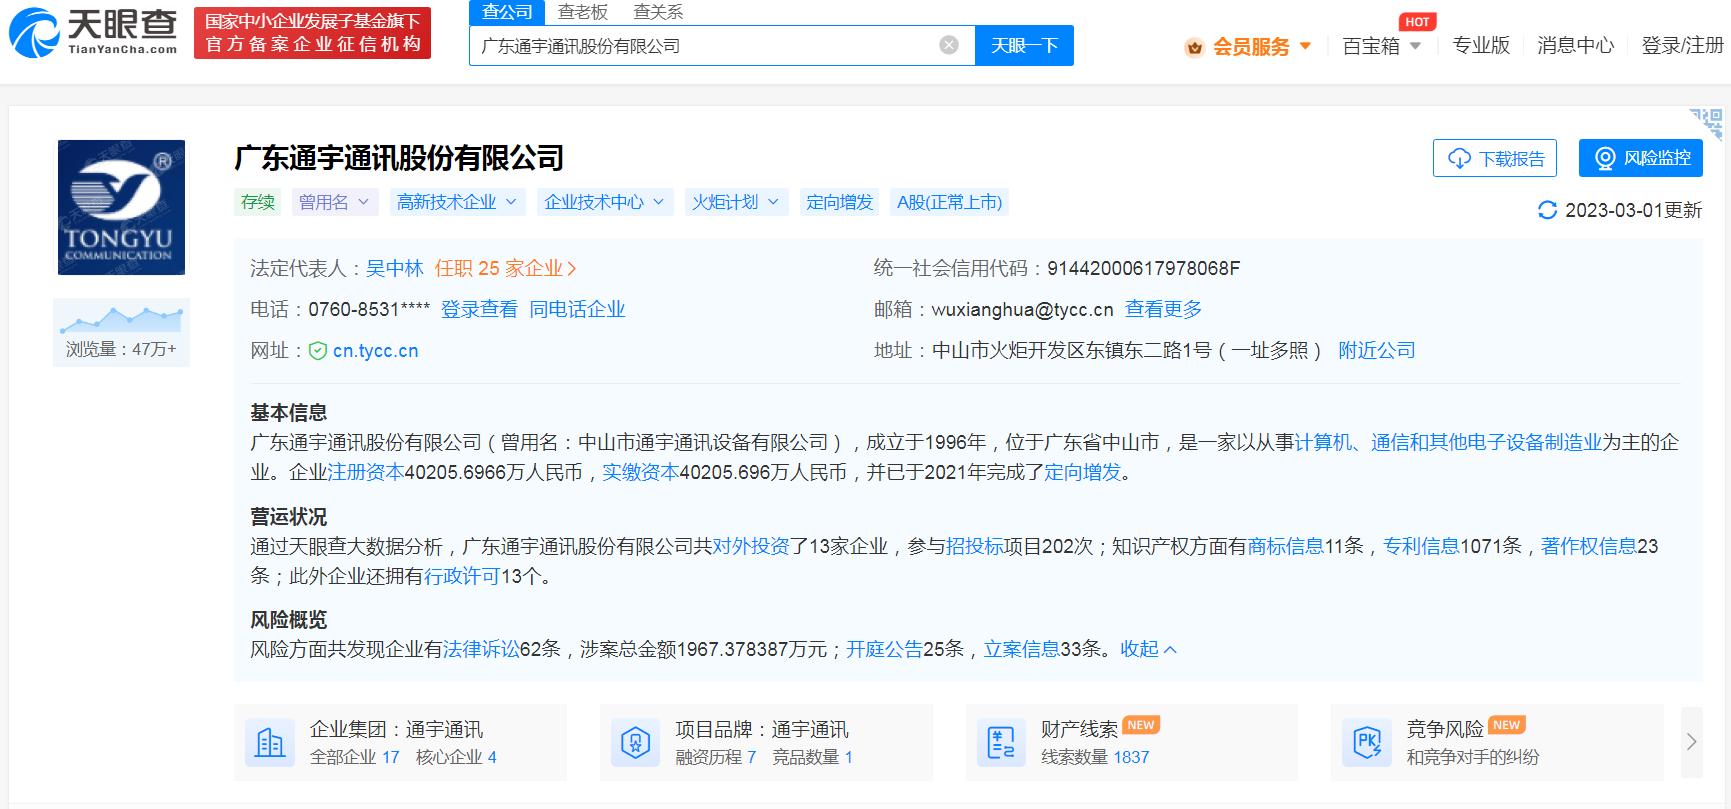
Task: Click the verified shield icon beside website
Action: point(318,351)
